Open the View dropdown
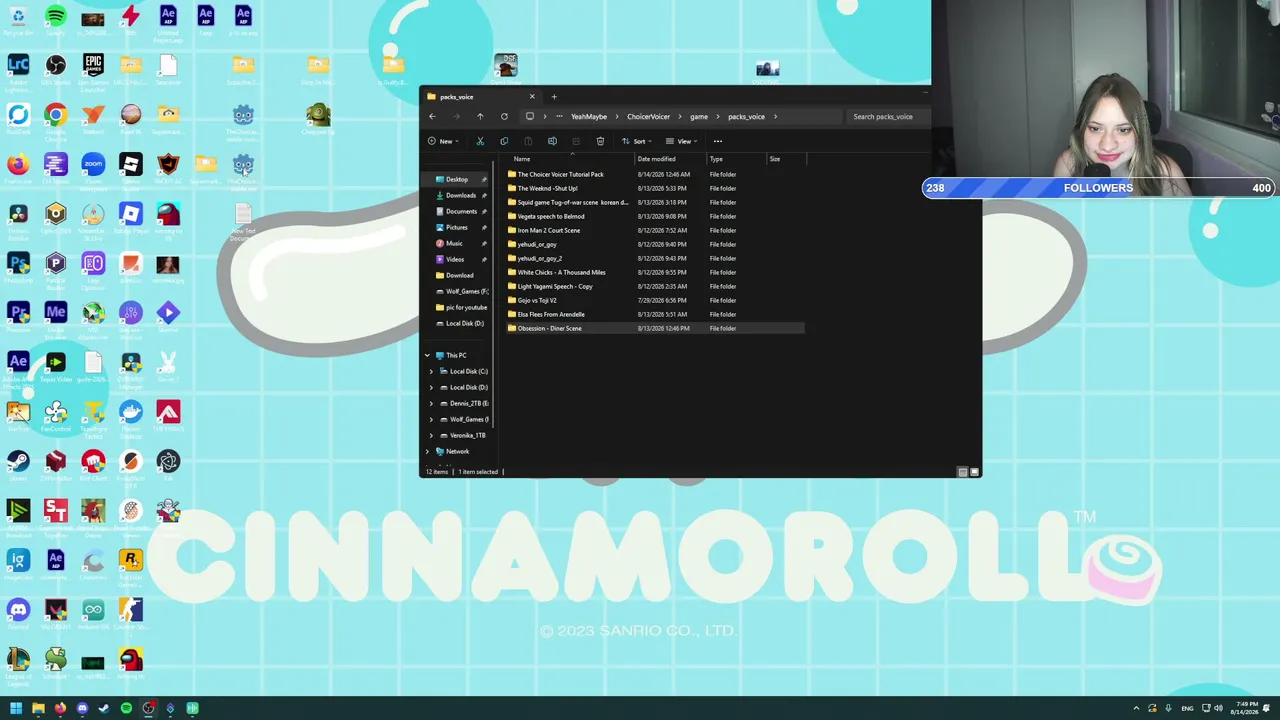 click(x=681, y=141)
